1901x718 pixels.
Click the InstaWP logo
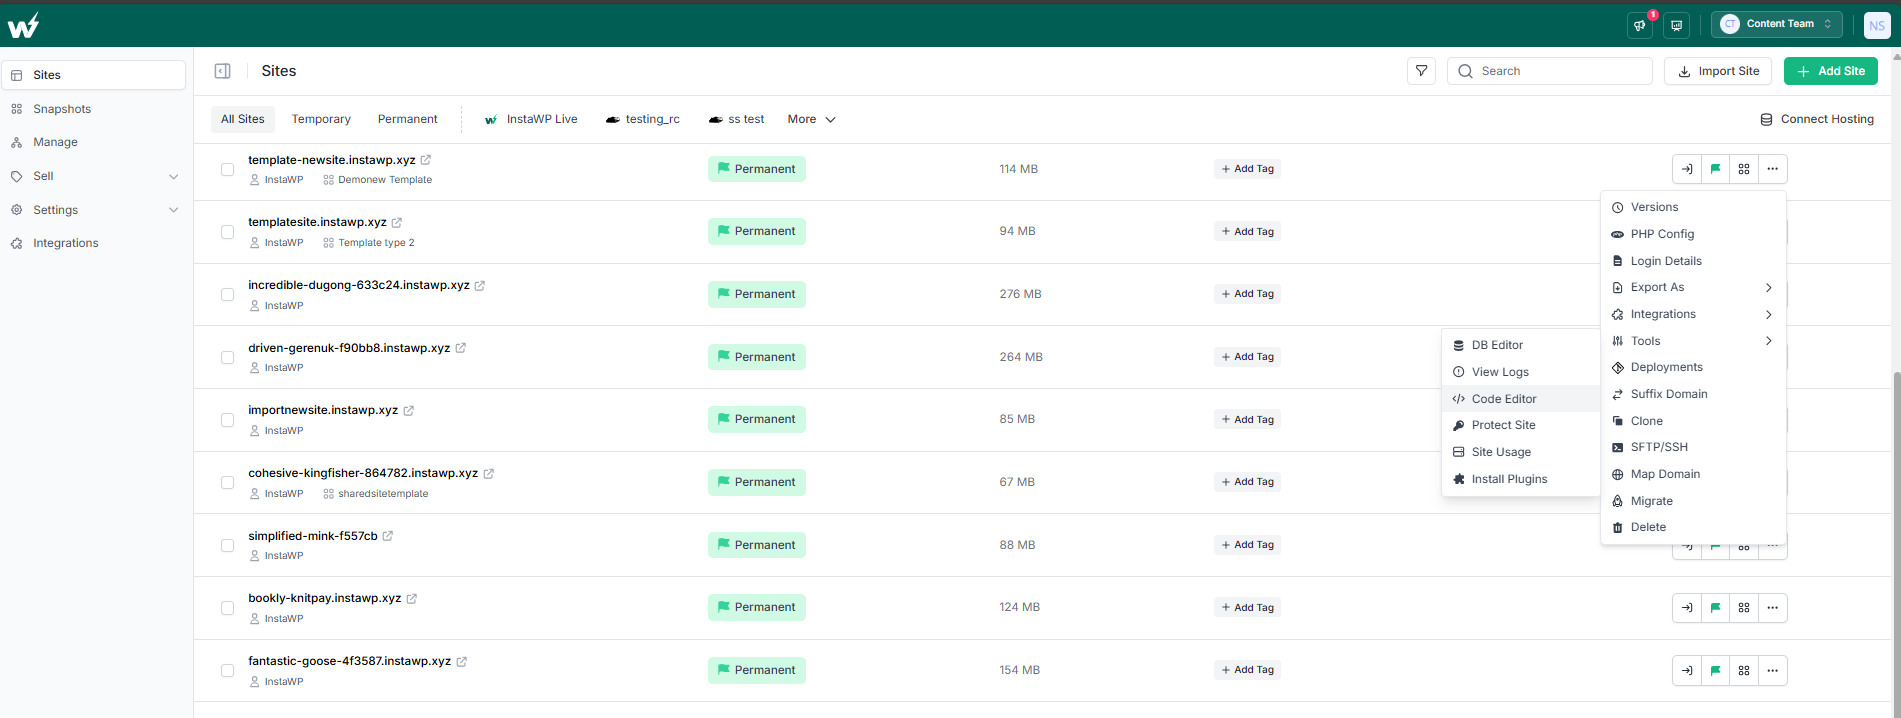[23, 25]
